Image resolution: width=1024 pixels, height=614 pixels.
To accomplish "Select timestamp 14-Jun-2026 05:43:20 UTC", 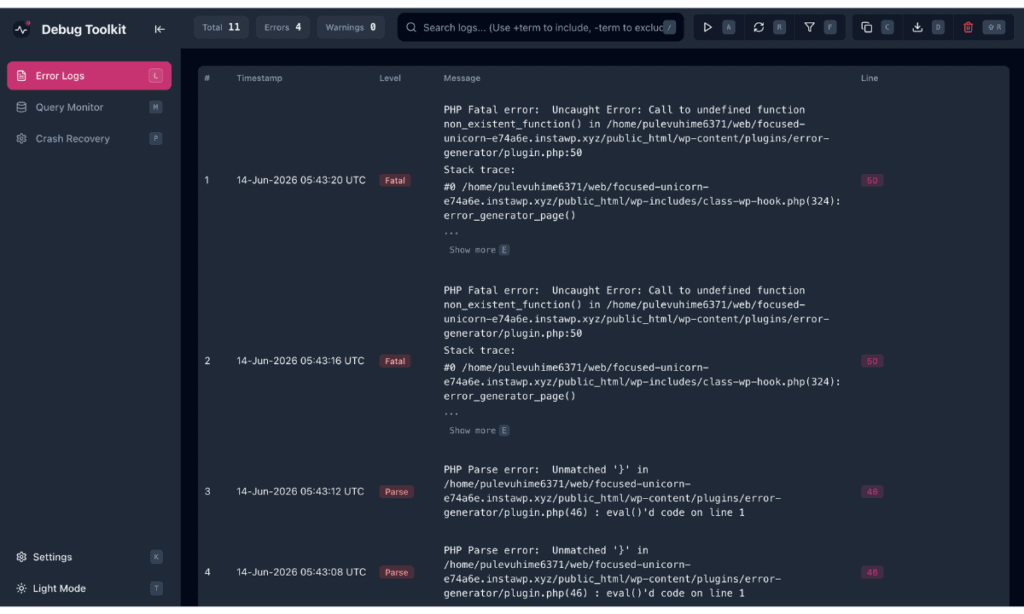I will [301, 180].
